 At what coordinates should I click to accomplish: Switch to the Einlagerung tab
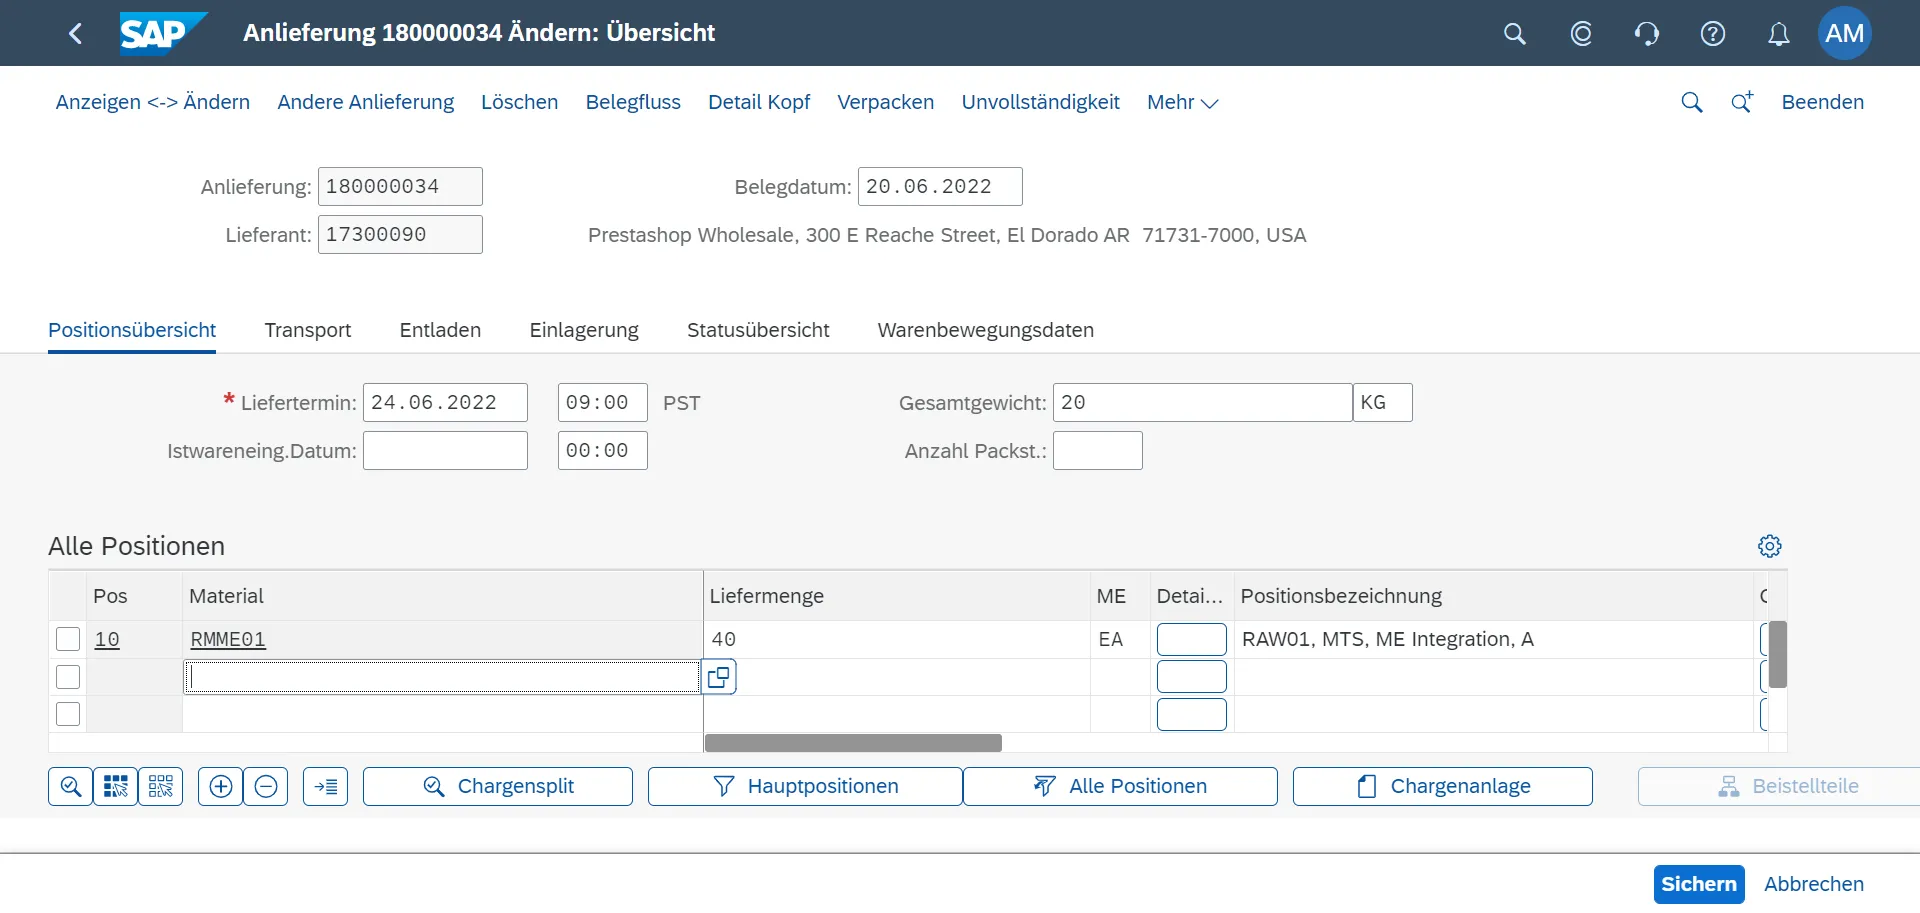click(584, 330)
